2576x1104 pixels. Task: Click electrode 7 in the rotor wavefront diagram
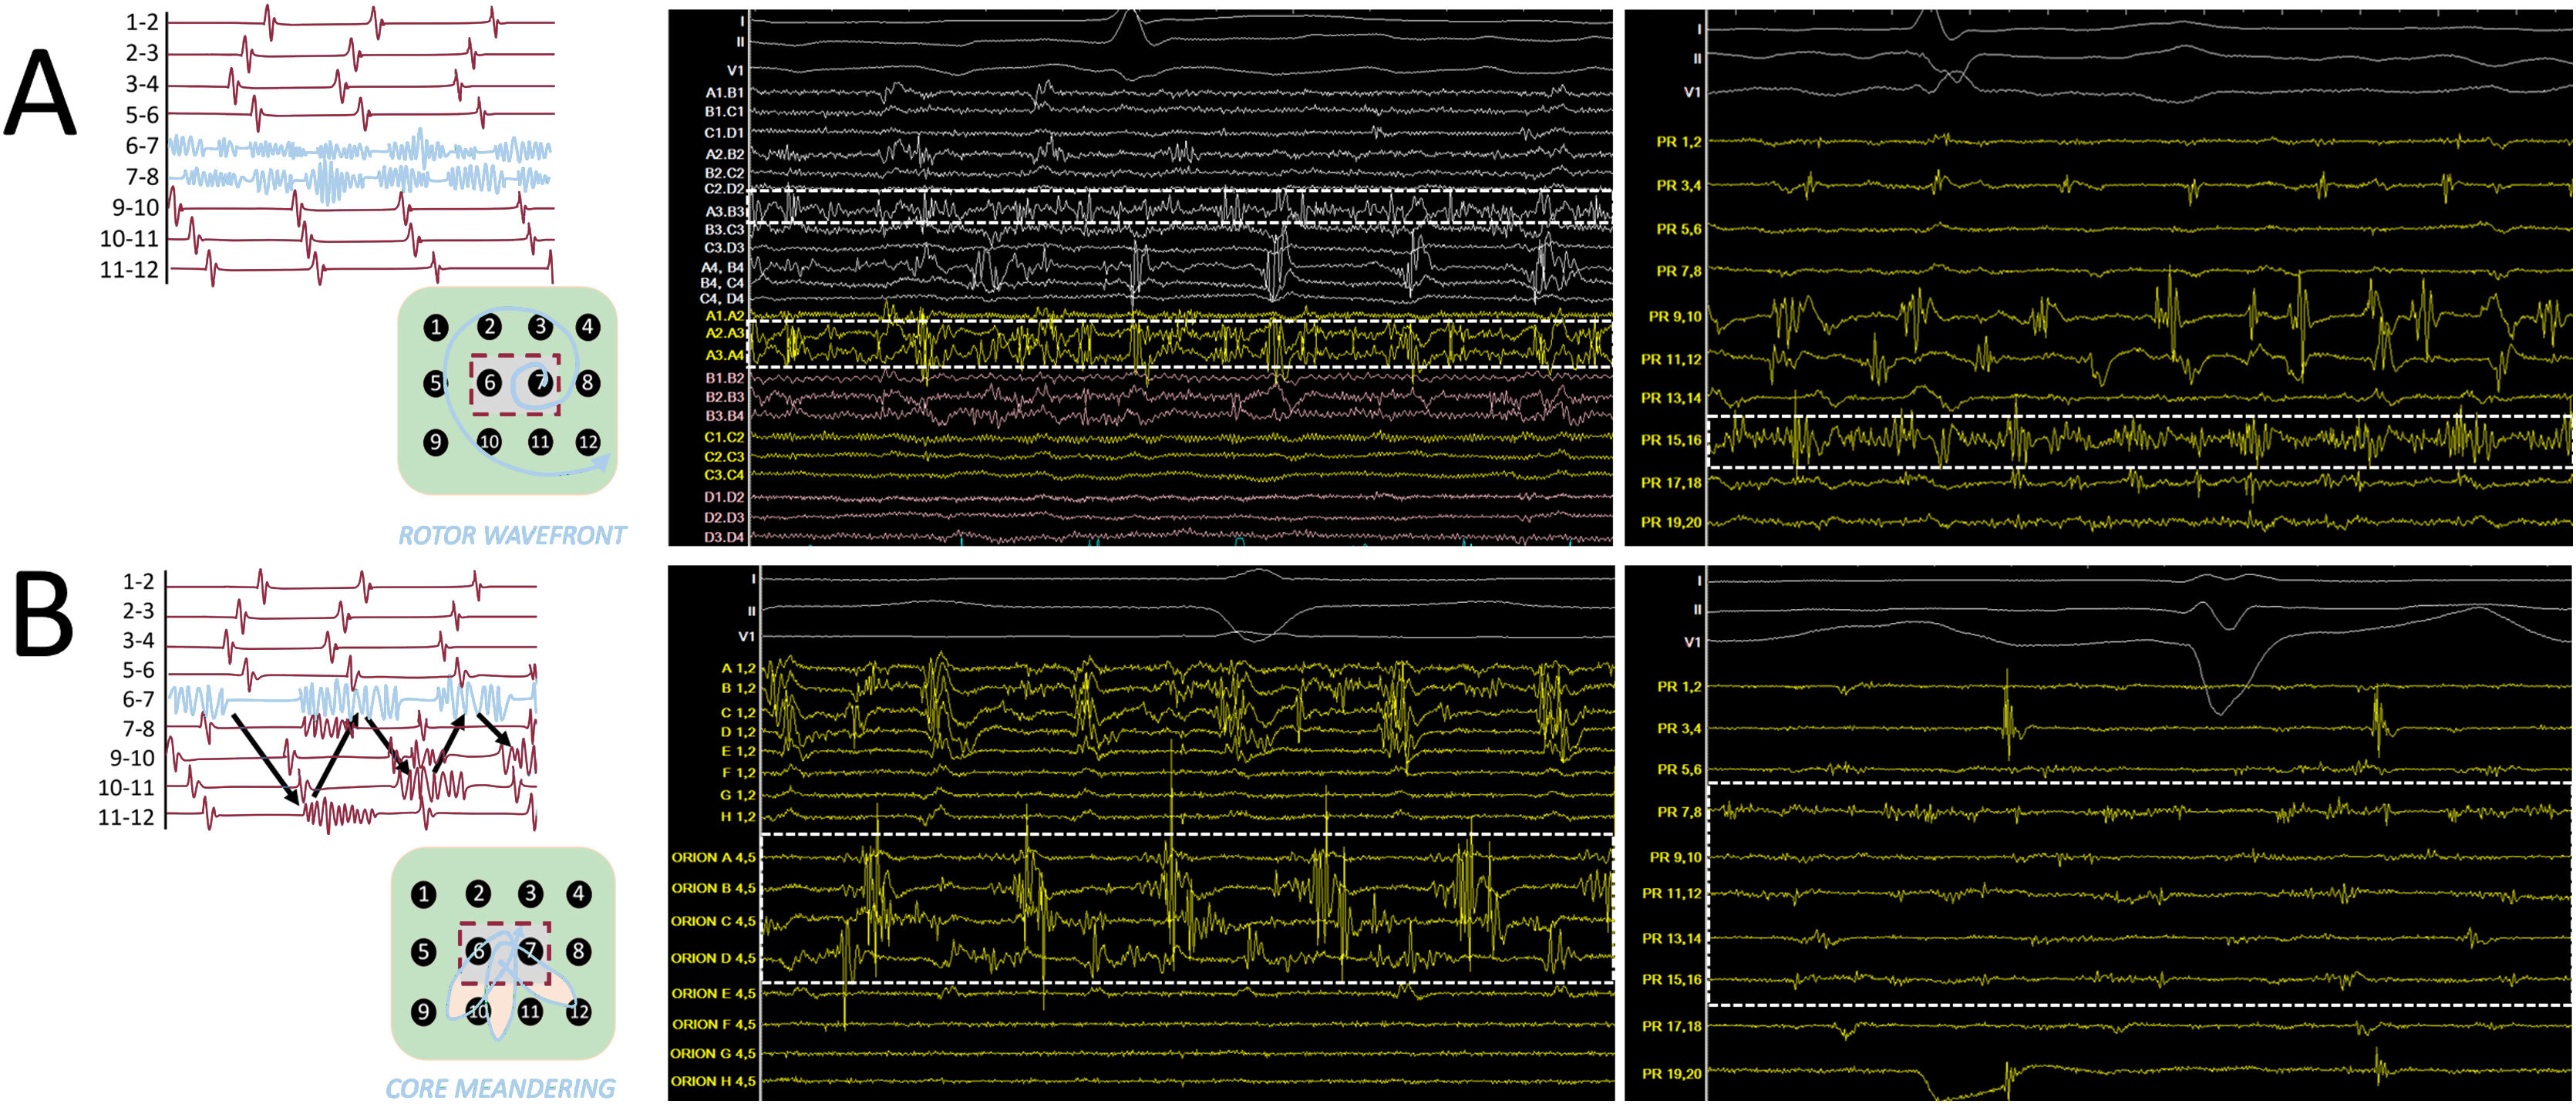click(x=540, y=382)
